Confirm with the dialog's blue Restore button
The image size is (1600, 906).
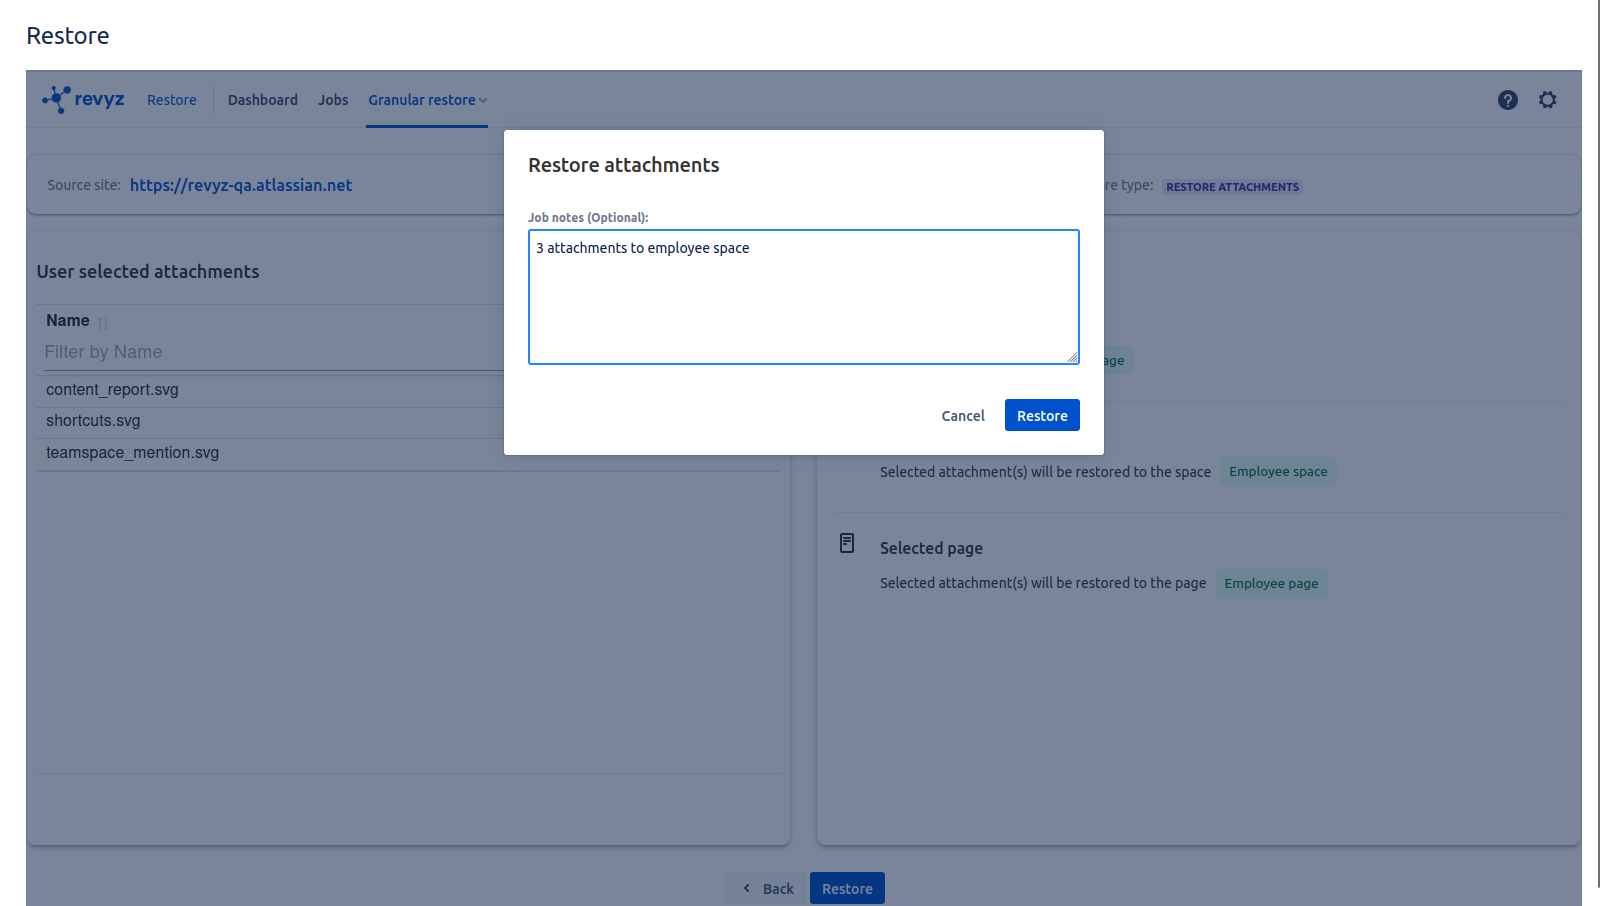click(x=1041, y=415)
